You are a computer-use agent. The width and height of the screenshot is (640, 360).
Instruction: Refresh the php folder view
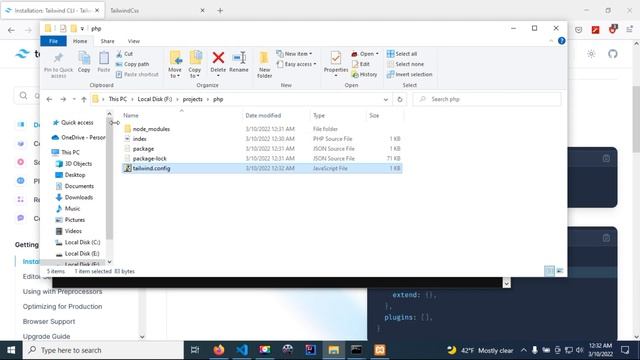coord(400,99)
